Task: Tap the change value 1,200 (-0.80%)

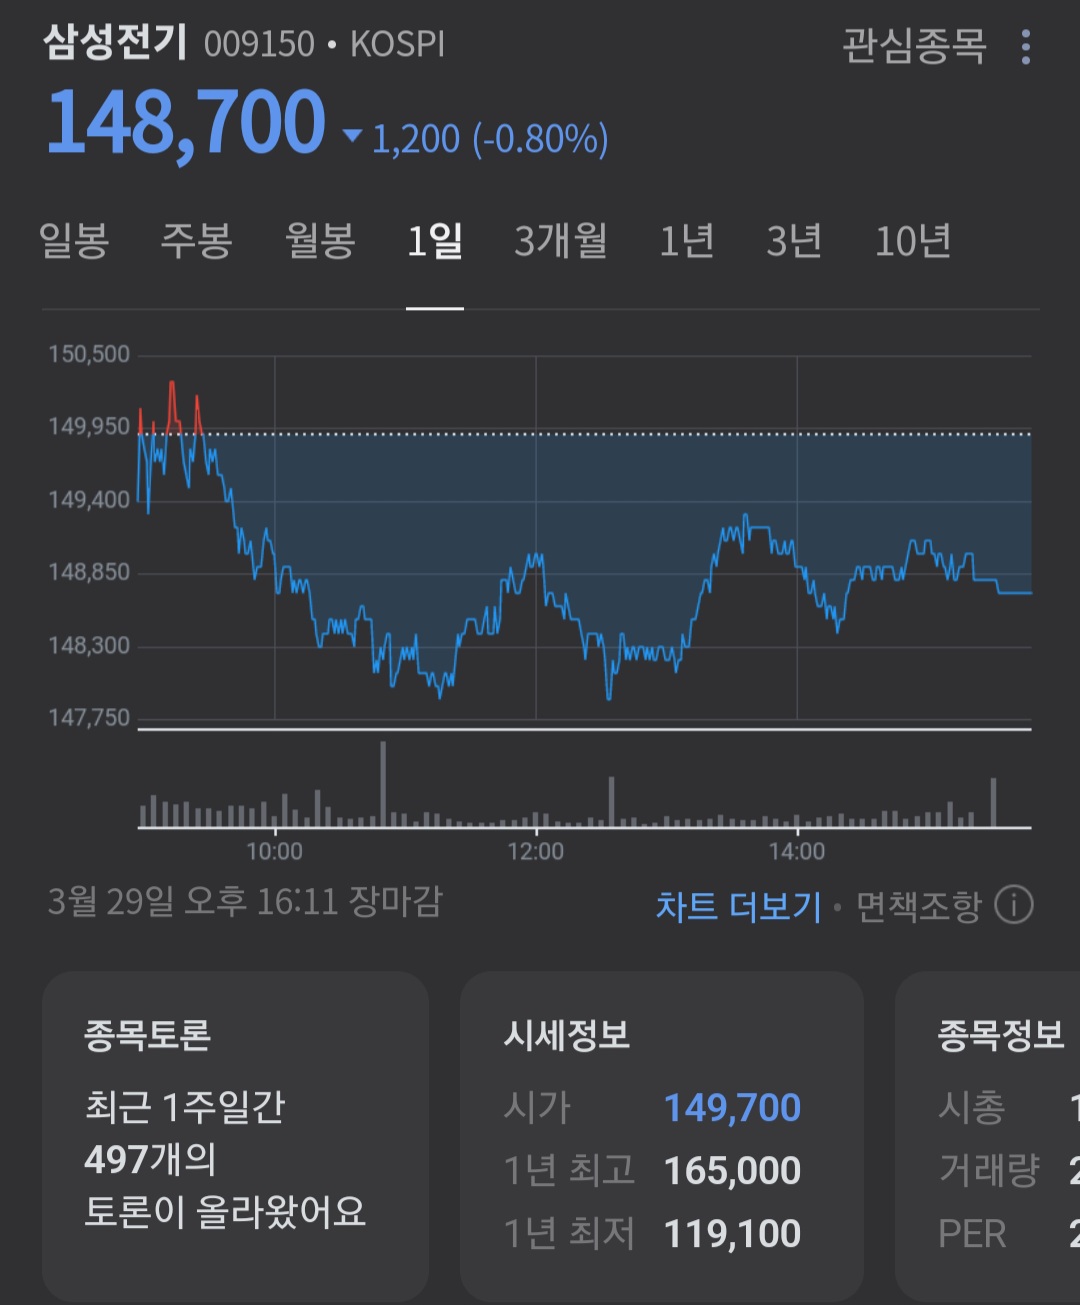Action: coord(490,139)
